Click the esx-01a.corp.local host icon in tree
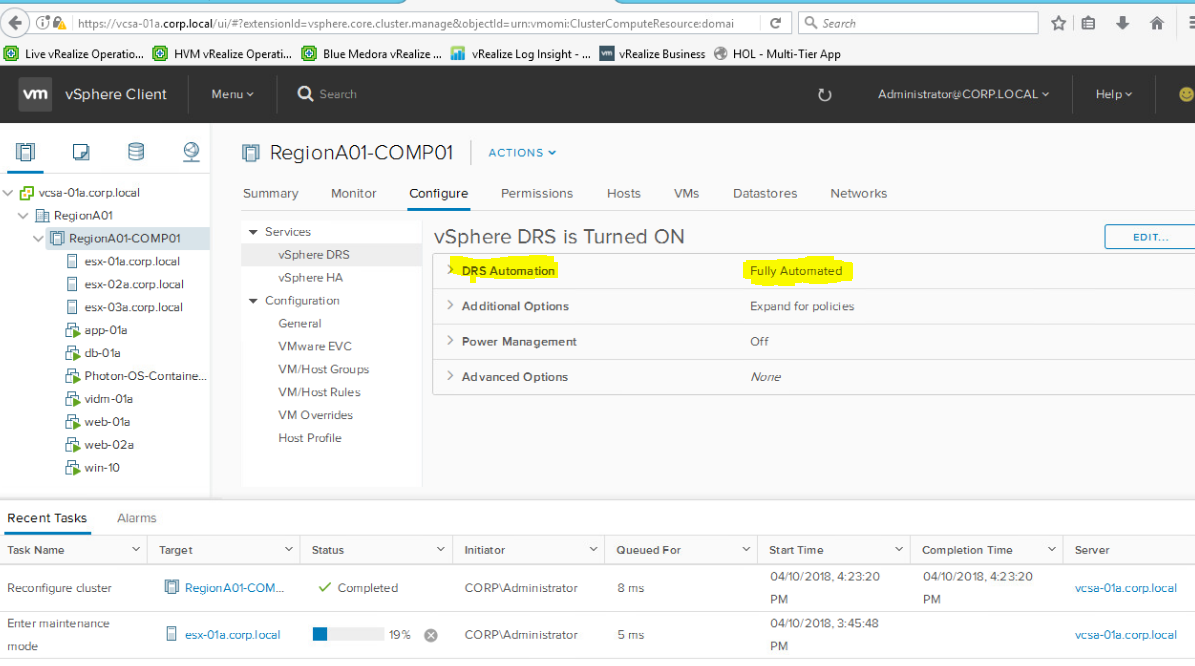 coord(72,261)
